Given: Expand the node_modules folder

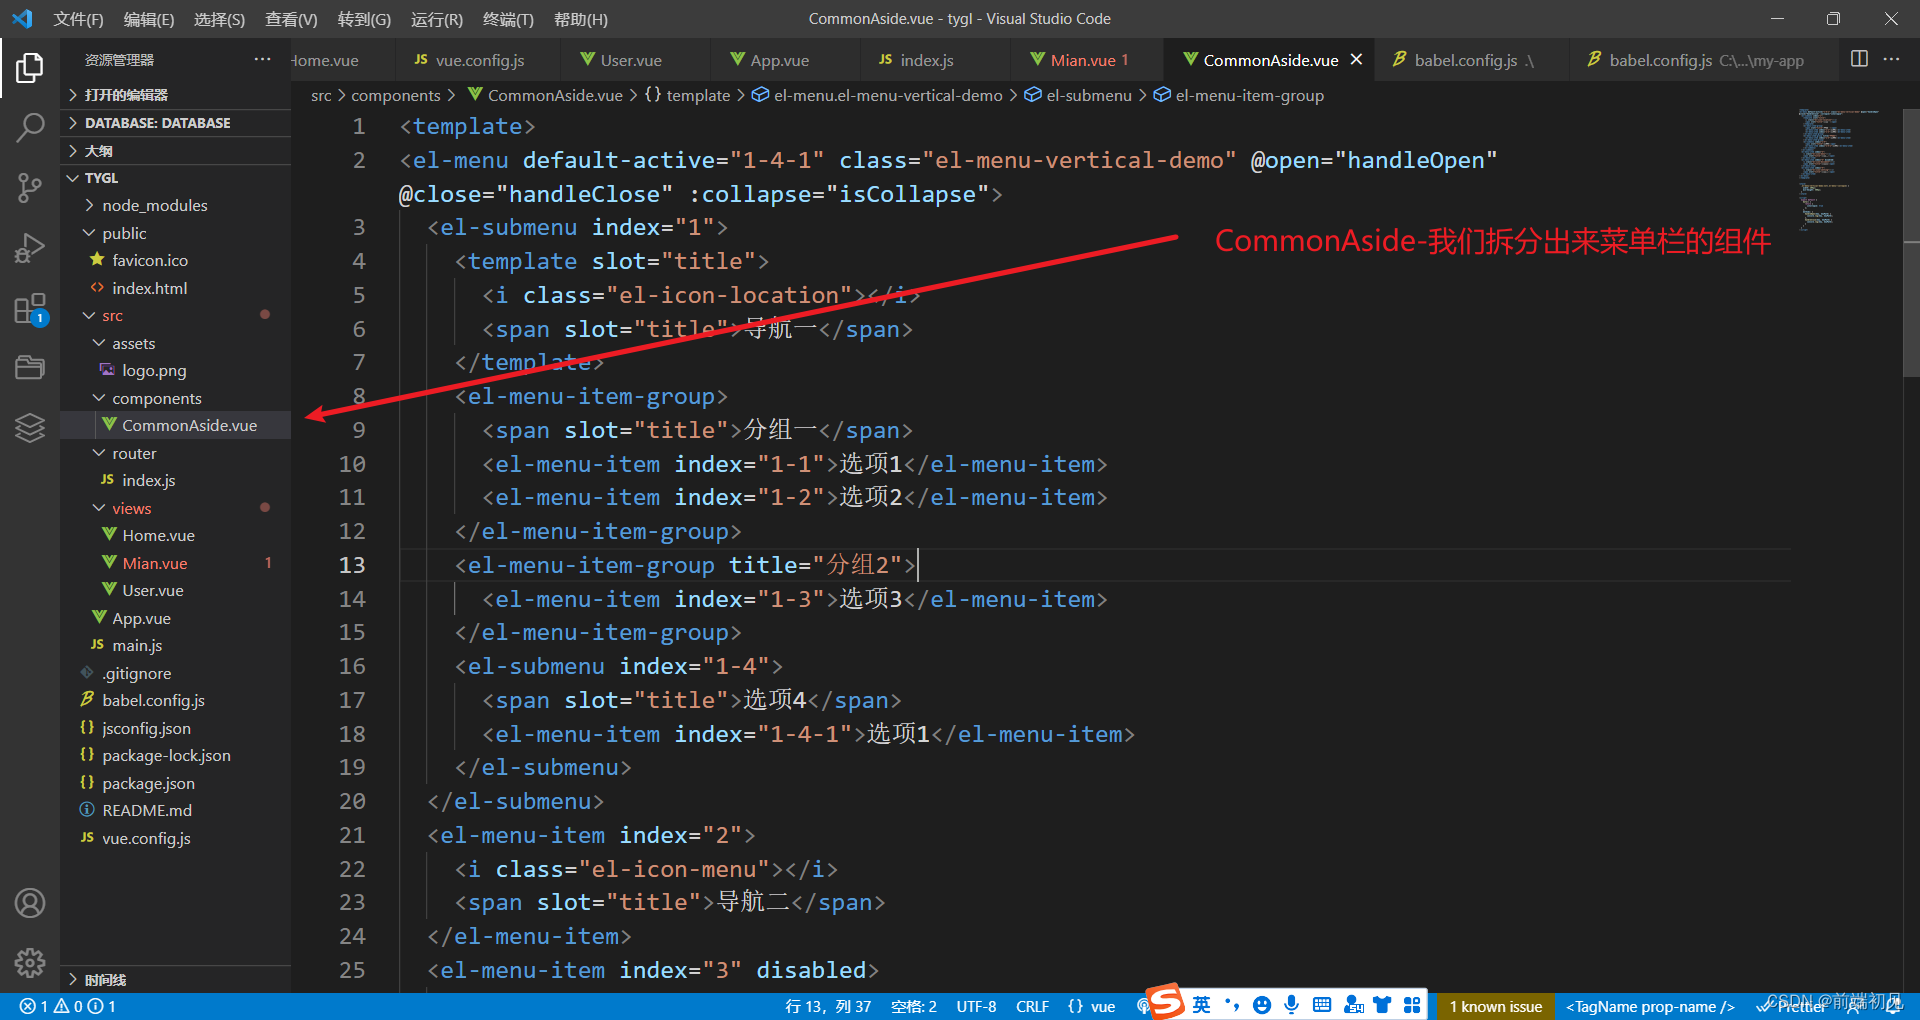Looking at the screenshot, I should (176, 205).
